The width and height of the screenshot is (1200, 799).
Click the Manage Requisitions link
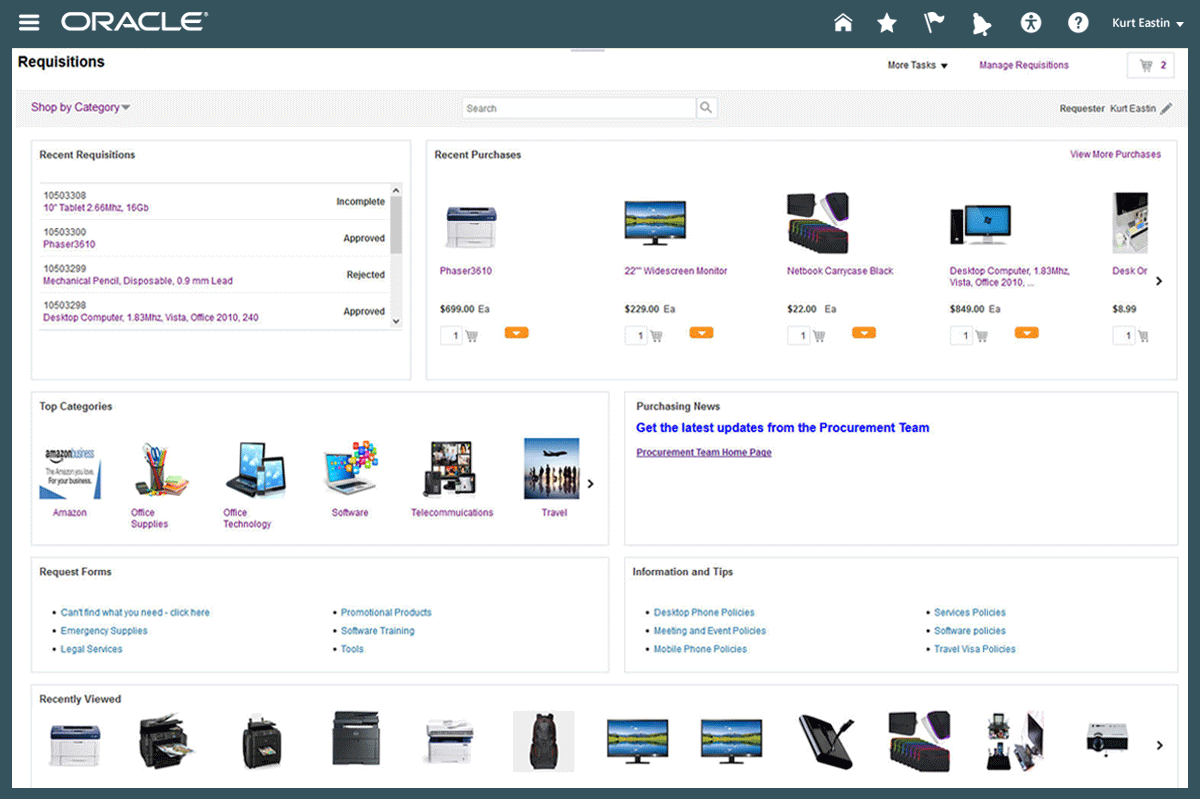click(x=1023, y=65)
